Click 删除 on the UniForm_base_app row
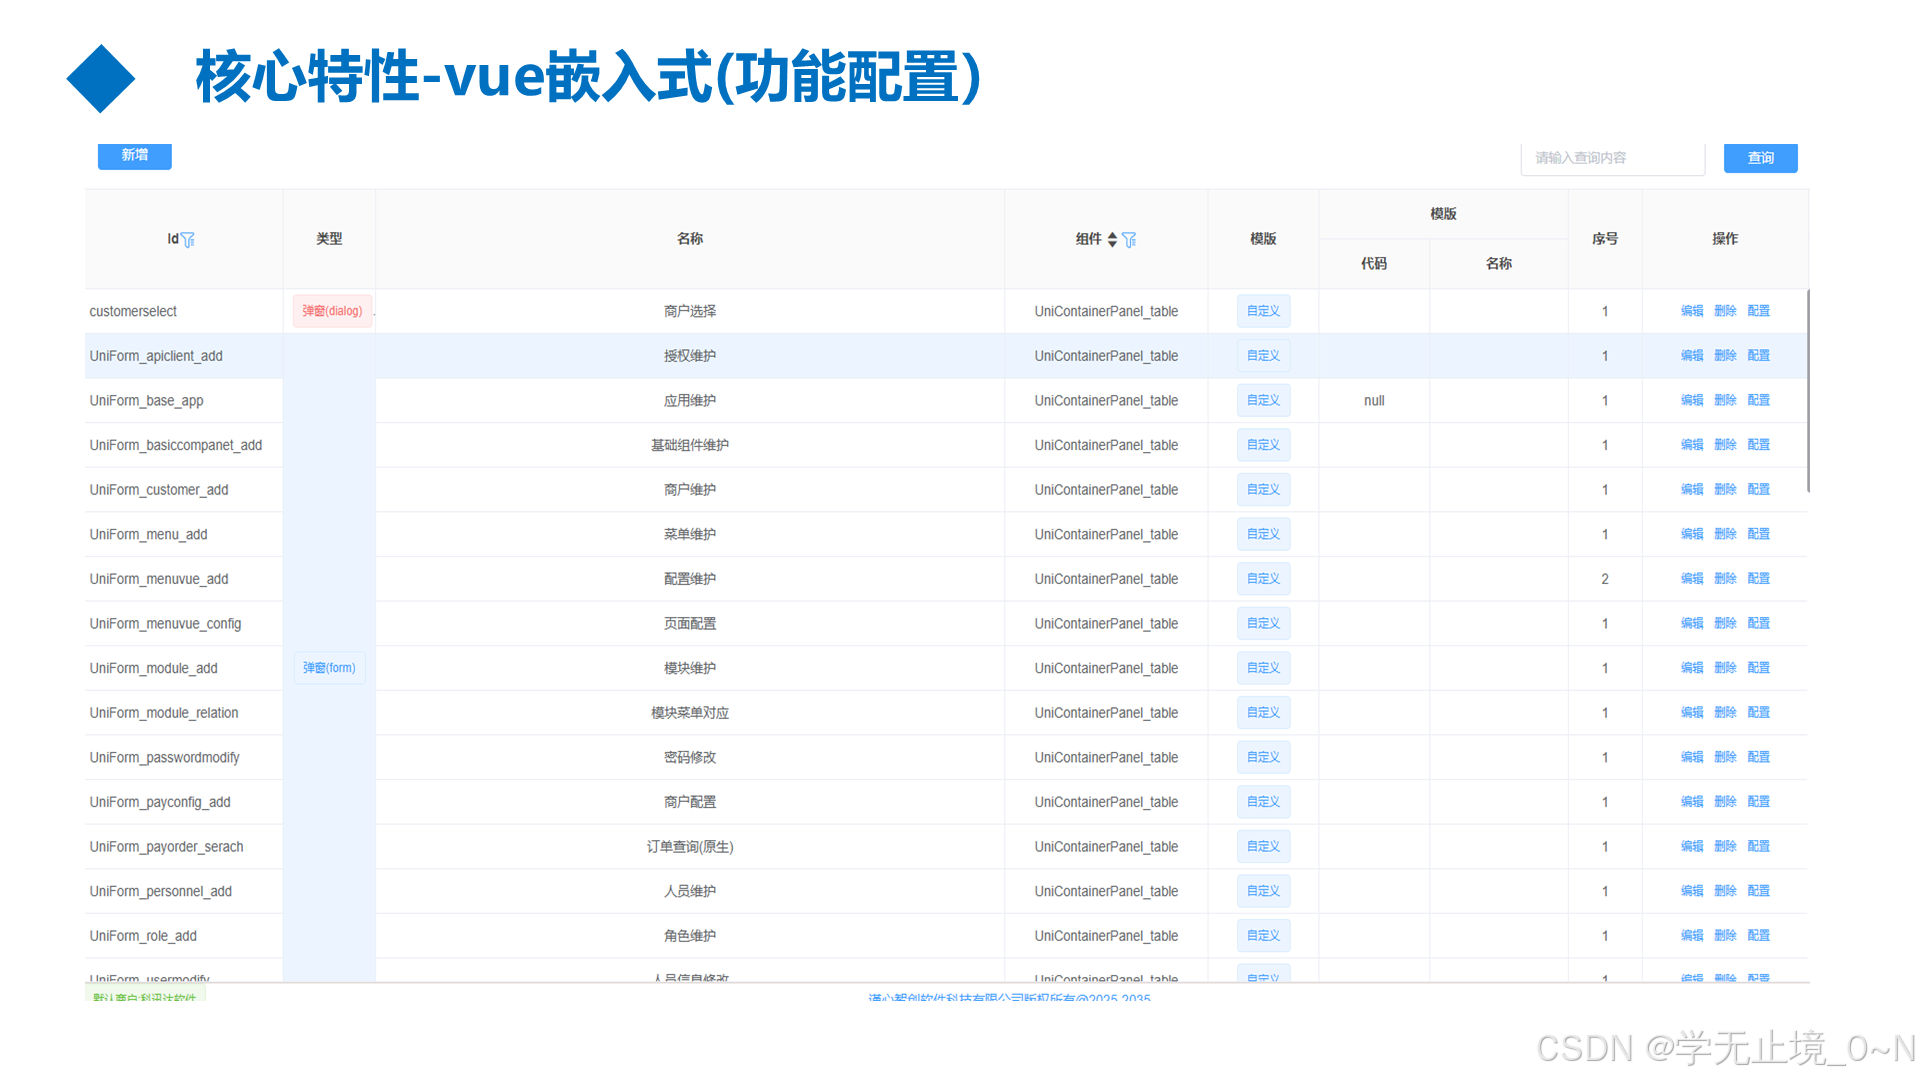 point(1725,400)
